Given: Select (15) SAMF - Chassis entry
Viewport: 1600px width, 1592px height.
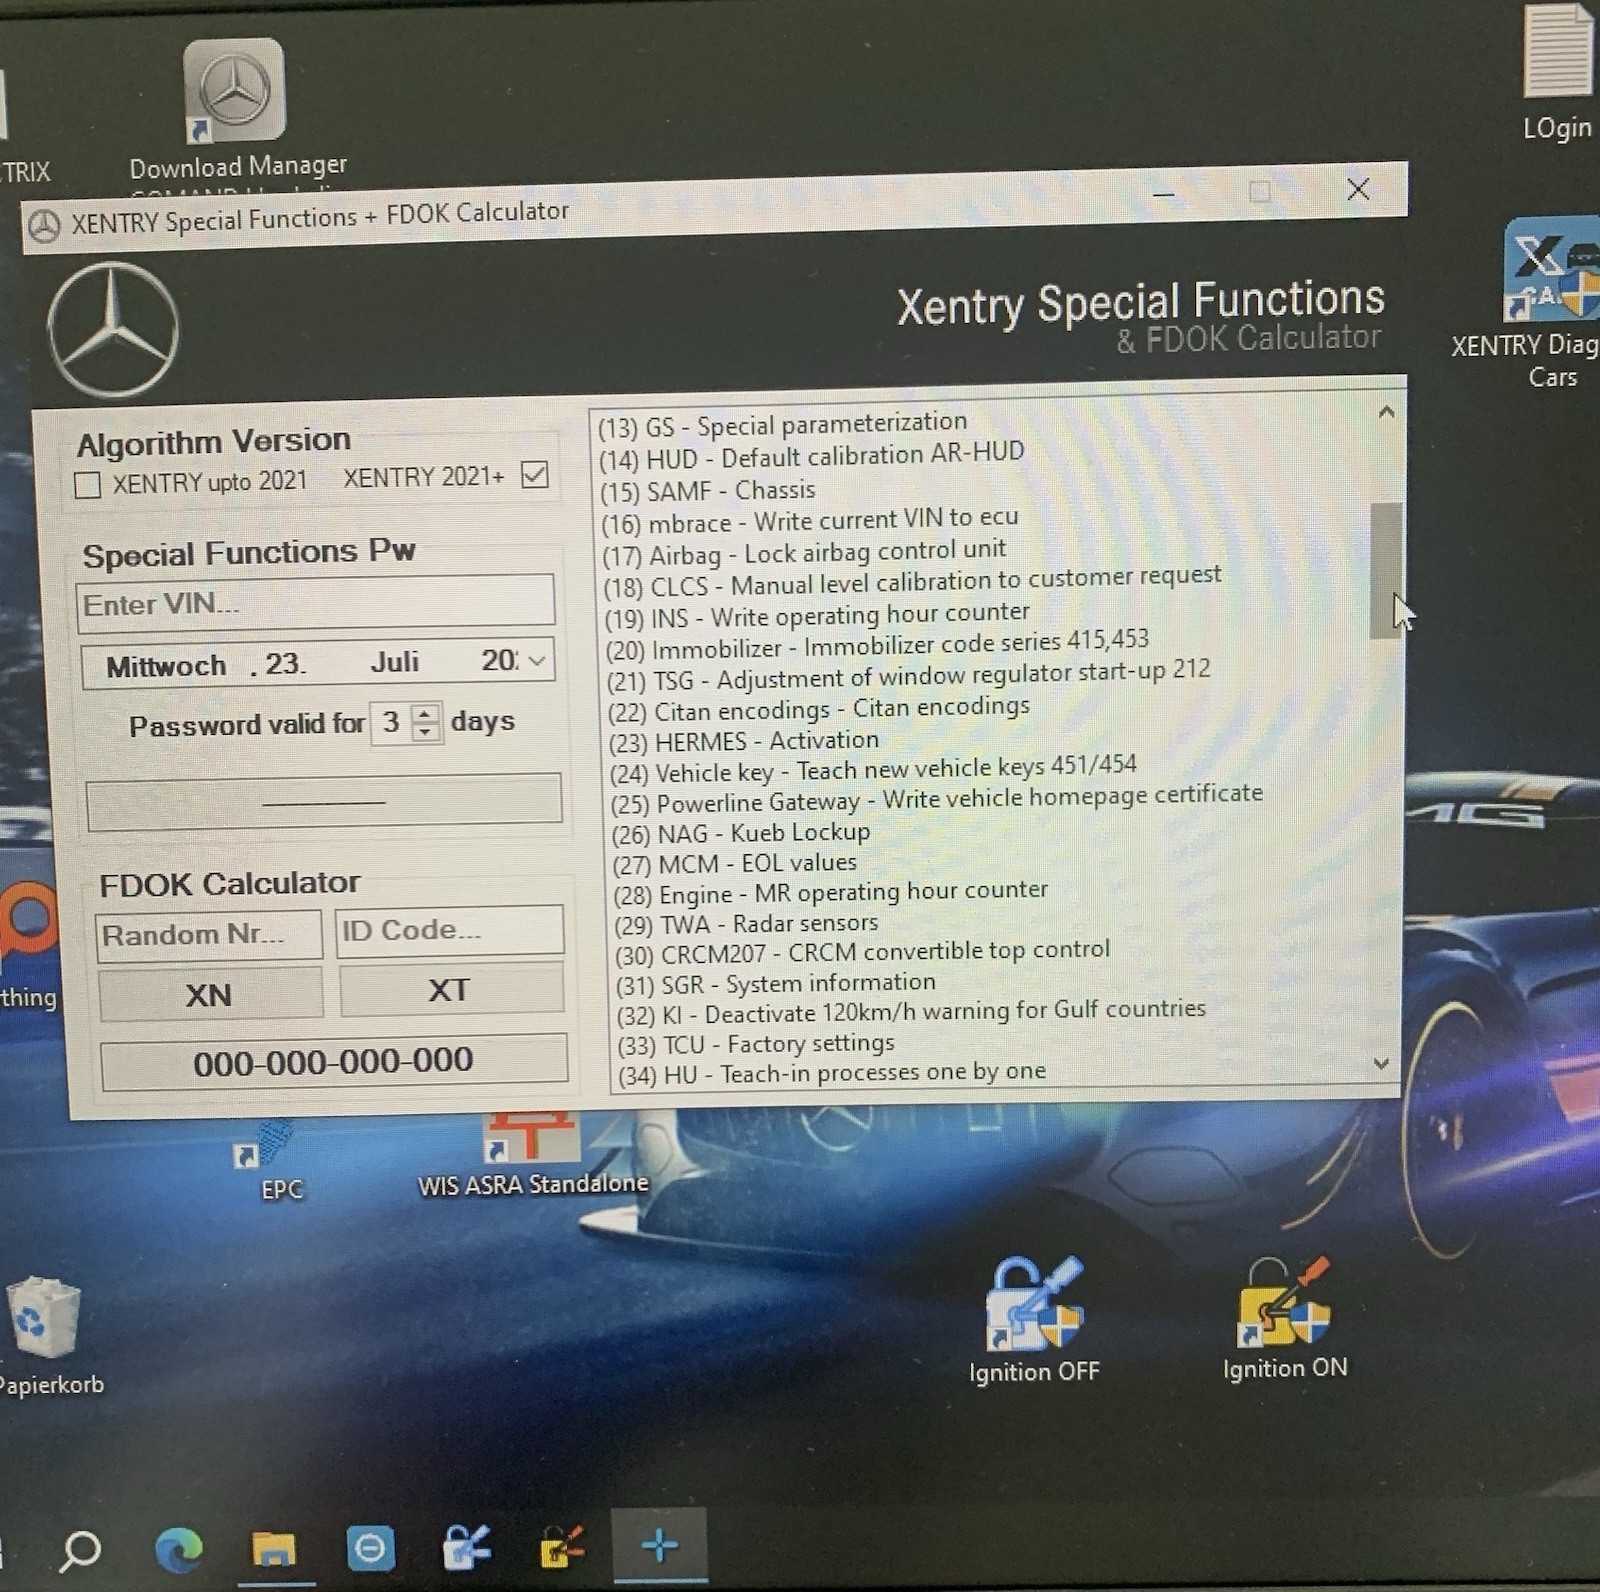Looking at the screenshot, I should [708, 490].
